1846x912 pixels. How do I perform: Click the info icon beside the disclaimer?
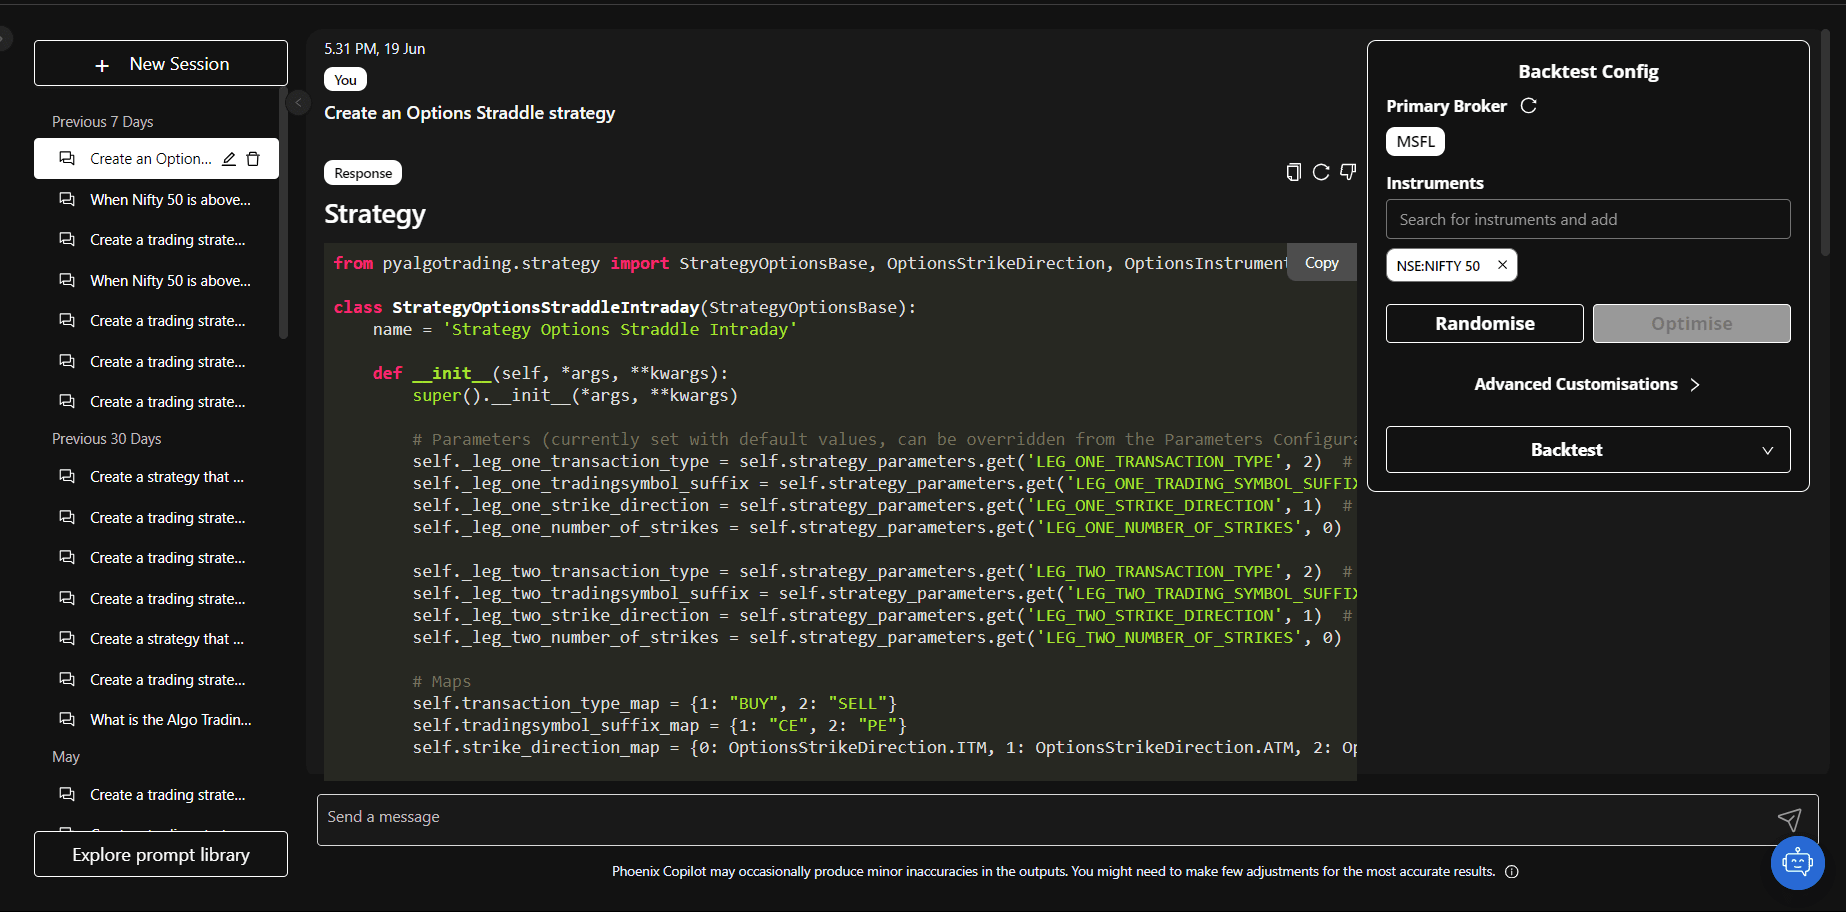1512,872
